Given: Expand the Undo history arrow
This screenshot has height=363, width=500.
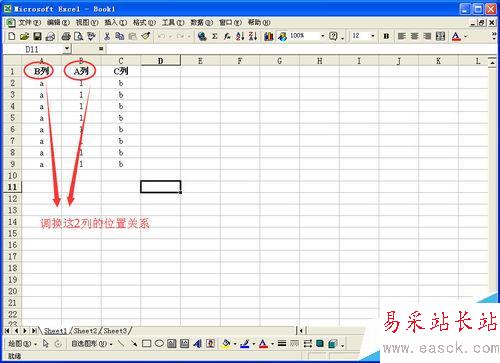Looking at the screenshot, I should 170,36.
